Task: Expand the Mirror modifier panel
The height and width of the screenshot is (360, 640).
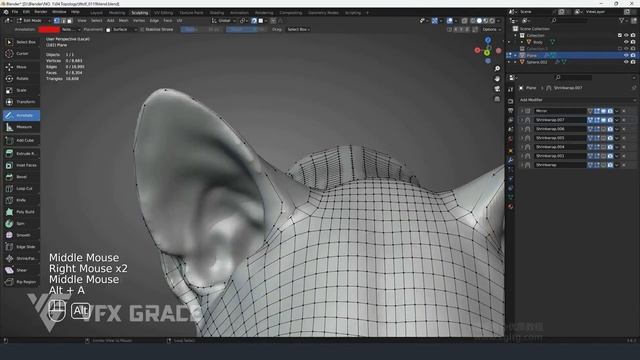Action: click(x=522, y=111)
